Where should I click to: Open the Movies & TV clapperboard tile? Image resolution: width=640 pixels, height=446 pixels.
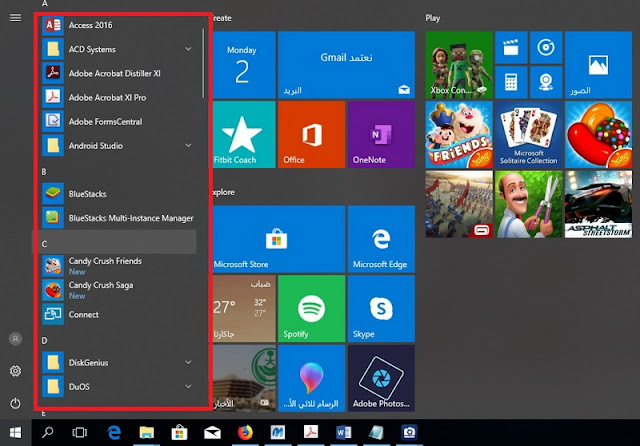[x=511, y=48]
